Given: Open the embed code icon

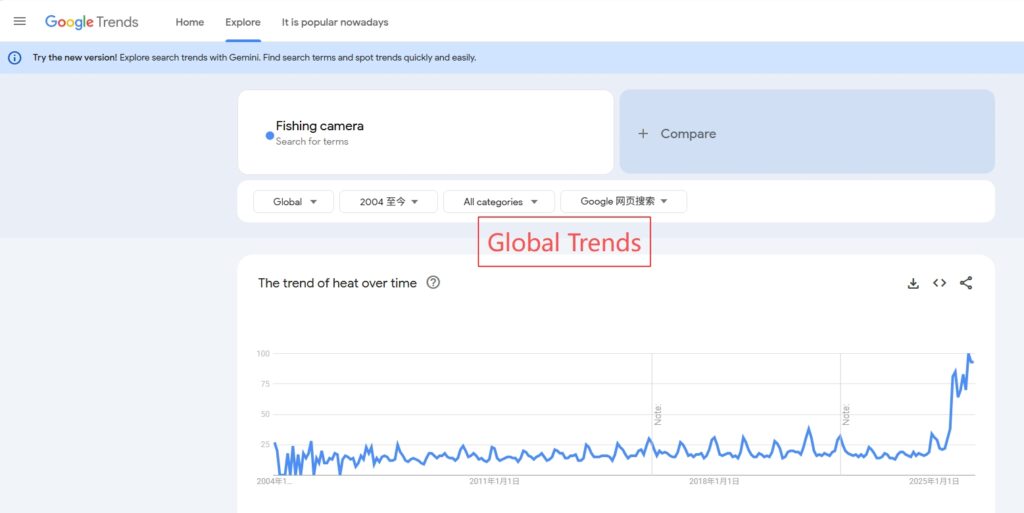Looking at the screenshot, I should pyautogui.click(x=939, y=283).
